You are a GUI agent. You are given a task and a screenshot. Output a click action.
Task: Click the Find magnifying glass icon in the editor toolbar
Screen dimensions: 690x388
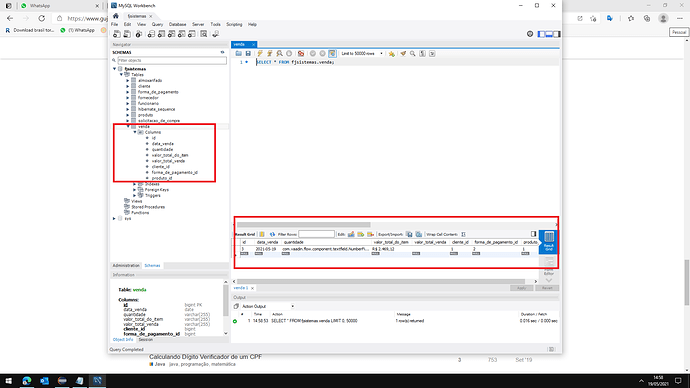coord(413,53)
